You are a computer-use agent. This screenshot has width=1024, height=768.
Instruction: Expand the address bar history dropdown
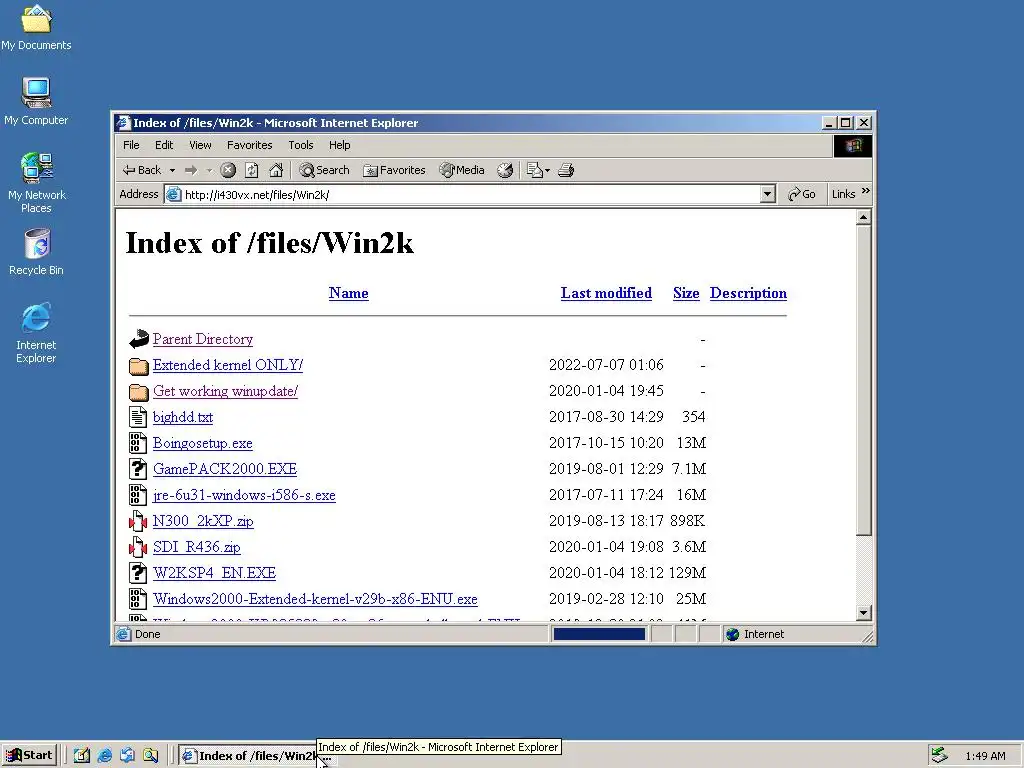coord(768,195)
